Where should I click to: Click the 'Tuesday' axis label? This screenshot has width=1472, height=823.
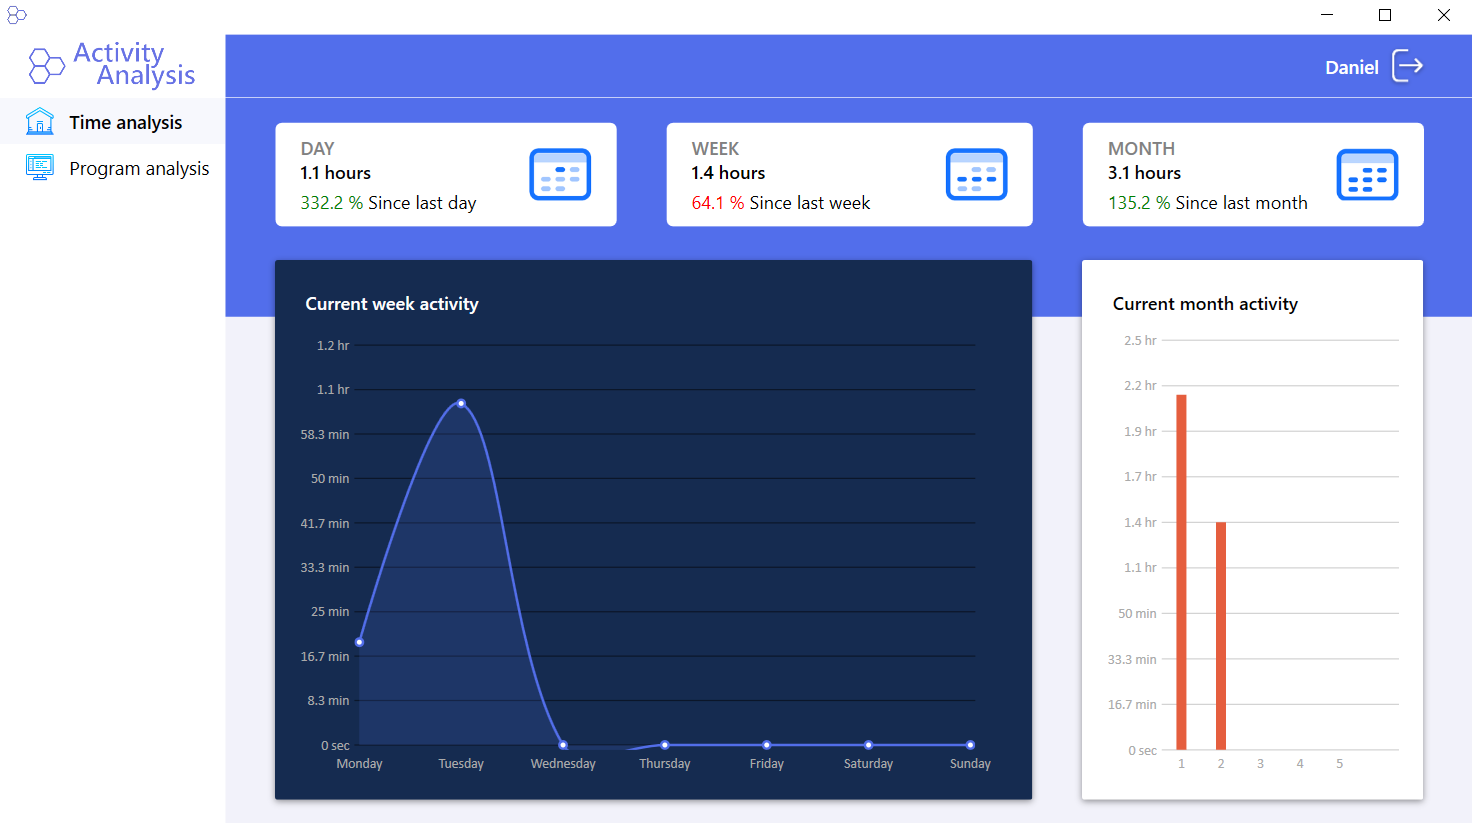(461, 763)
